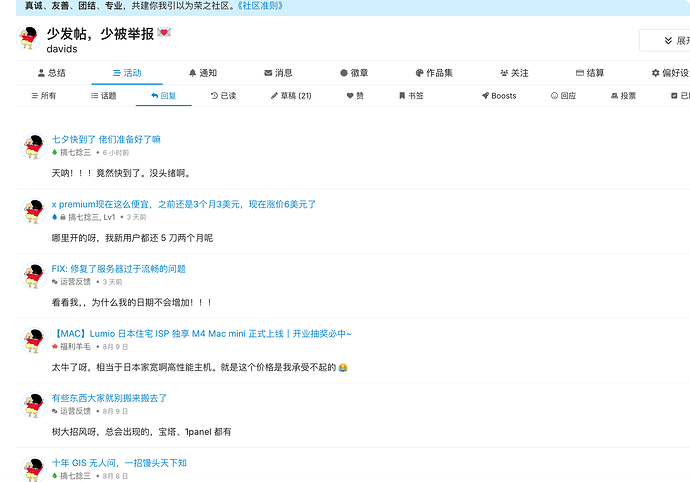Click the bookmark icon beside 书签
This screenshot has width=690, height=482.
pos(402,96)
